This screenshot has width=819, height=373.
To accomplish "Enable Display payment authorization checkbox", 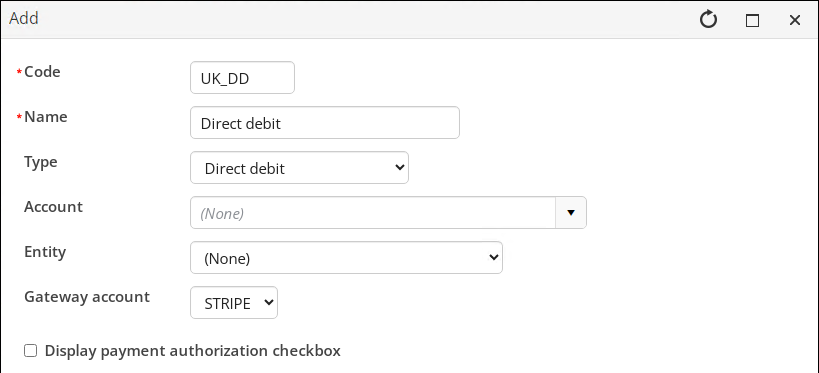I will tap(31, 351).
